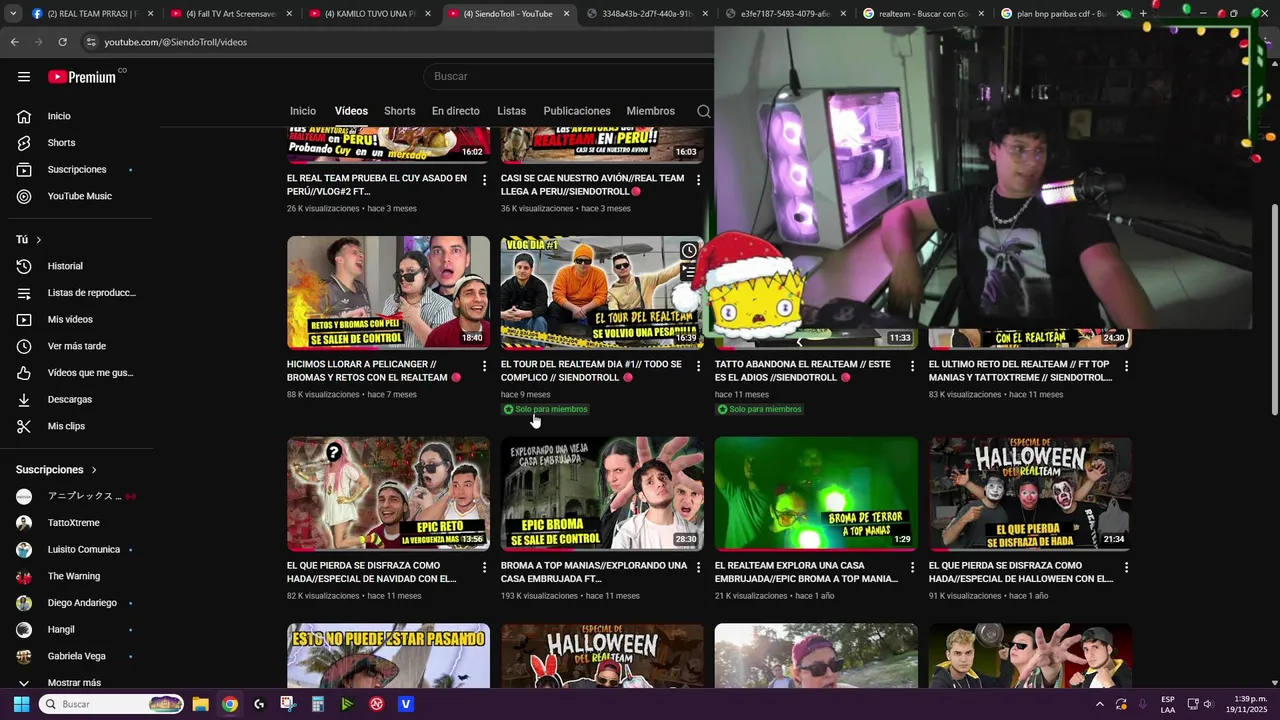The height and width of the screenshot is (720, 1280).
Task: Expand Mostrar más subscriptions
Action: (x=74, y=683)
